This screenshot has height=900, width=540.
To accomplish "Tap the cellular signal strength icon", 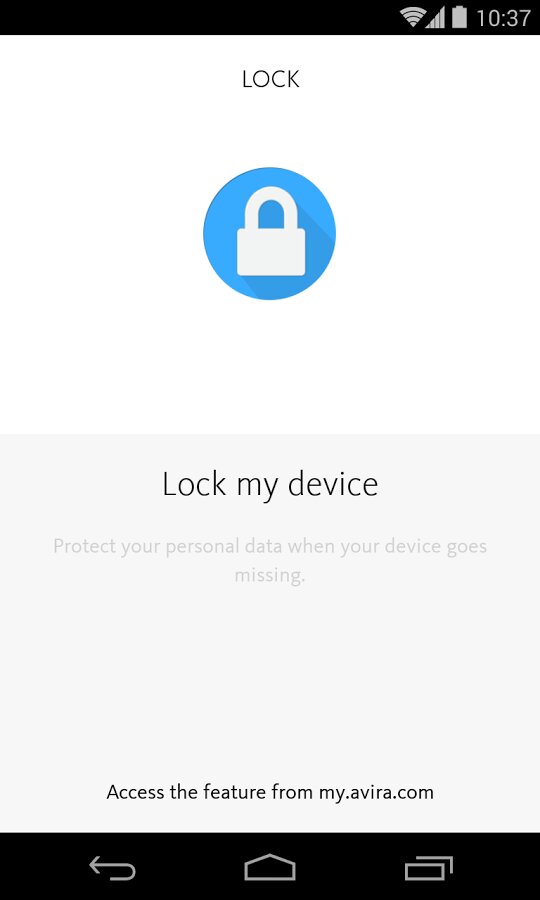I will [436, 18].
